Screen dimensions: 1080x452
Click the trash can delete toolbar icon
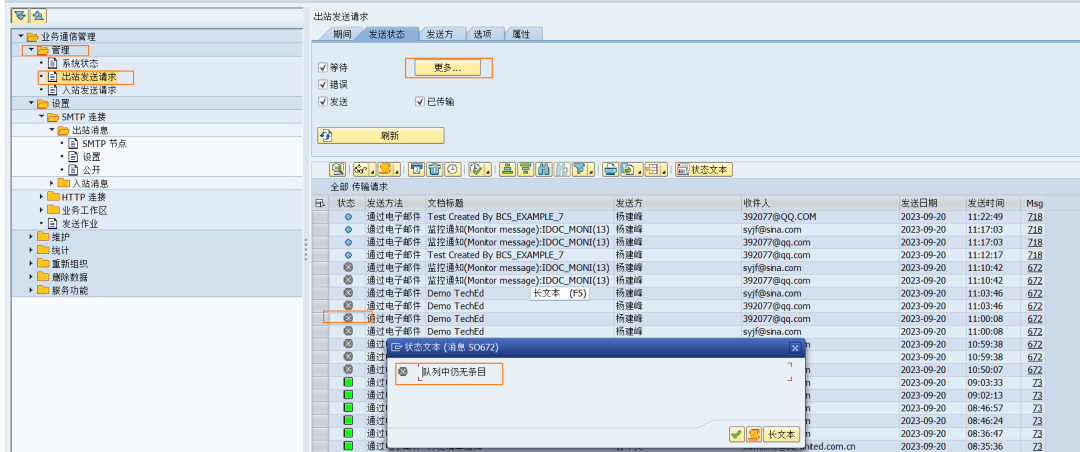[435, 170]
